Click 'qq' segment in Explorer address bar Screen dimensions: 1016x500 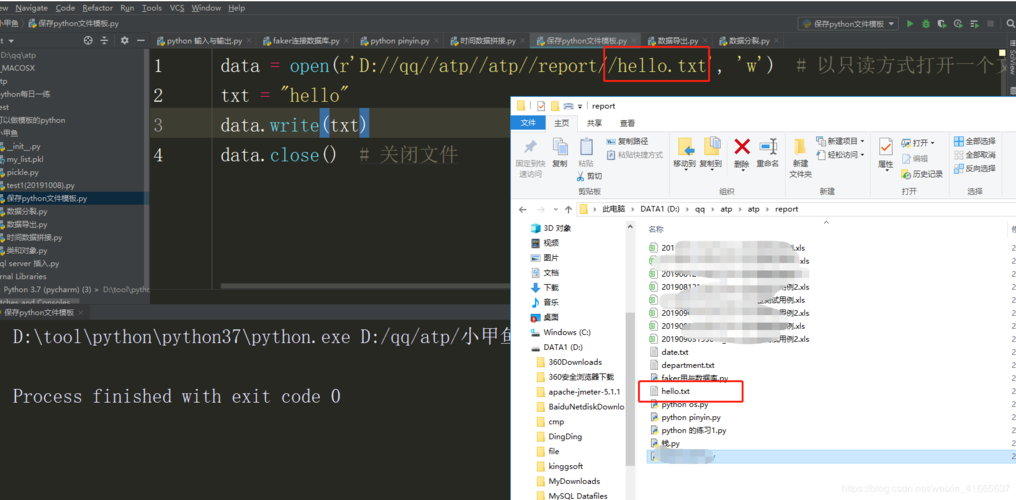[700, 209]
